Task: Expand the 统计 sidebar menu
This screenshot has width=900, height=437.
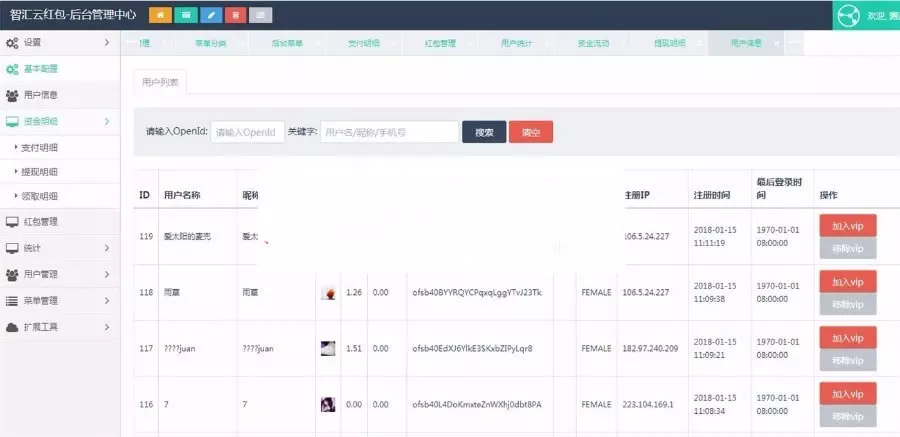Action: (60, 247)
